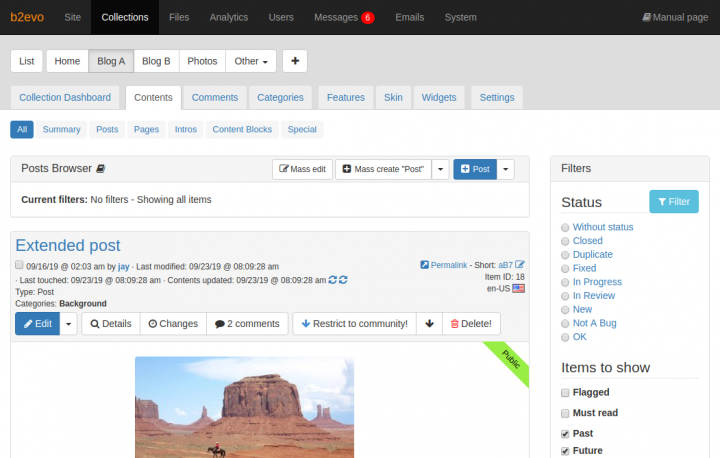Image resolution: width=720 pixels, height=458 pixels.
Task: Click the plus icon to add new collection
Action: coord(294,61)
